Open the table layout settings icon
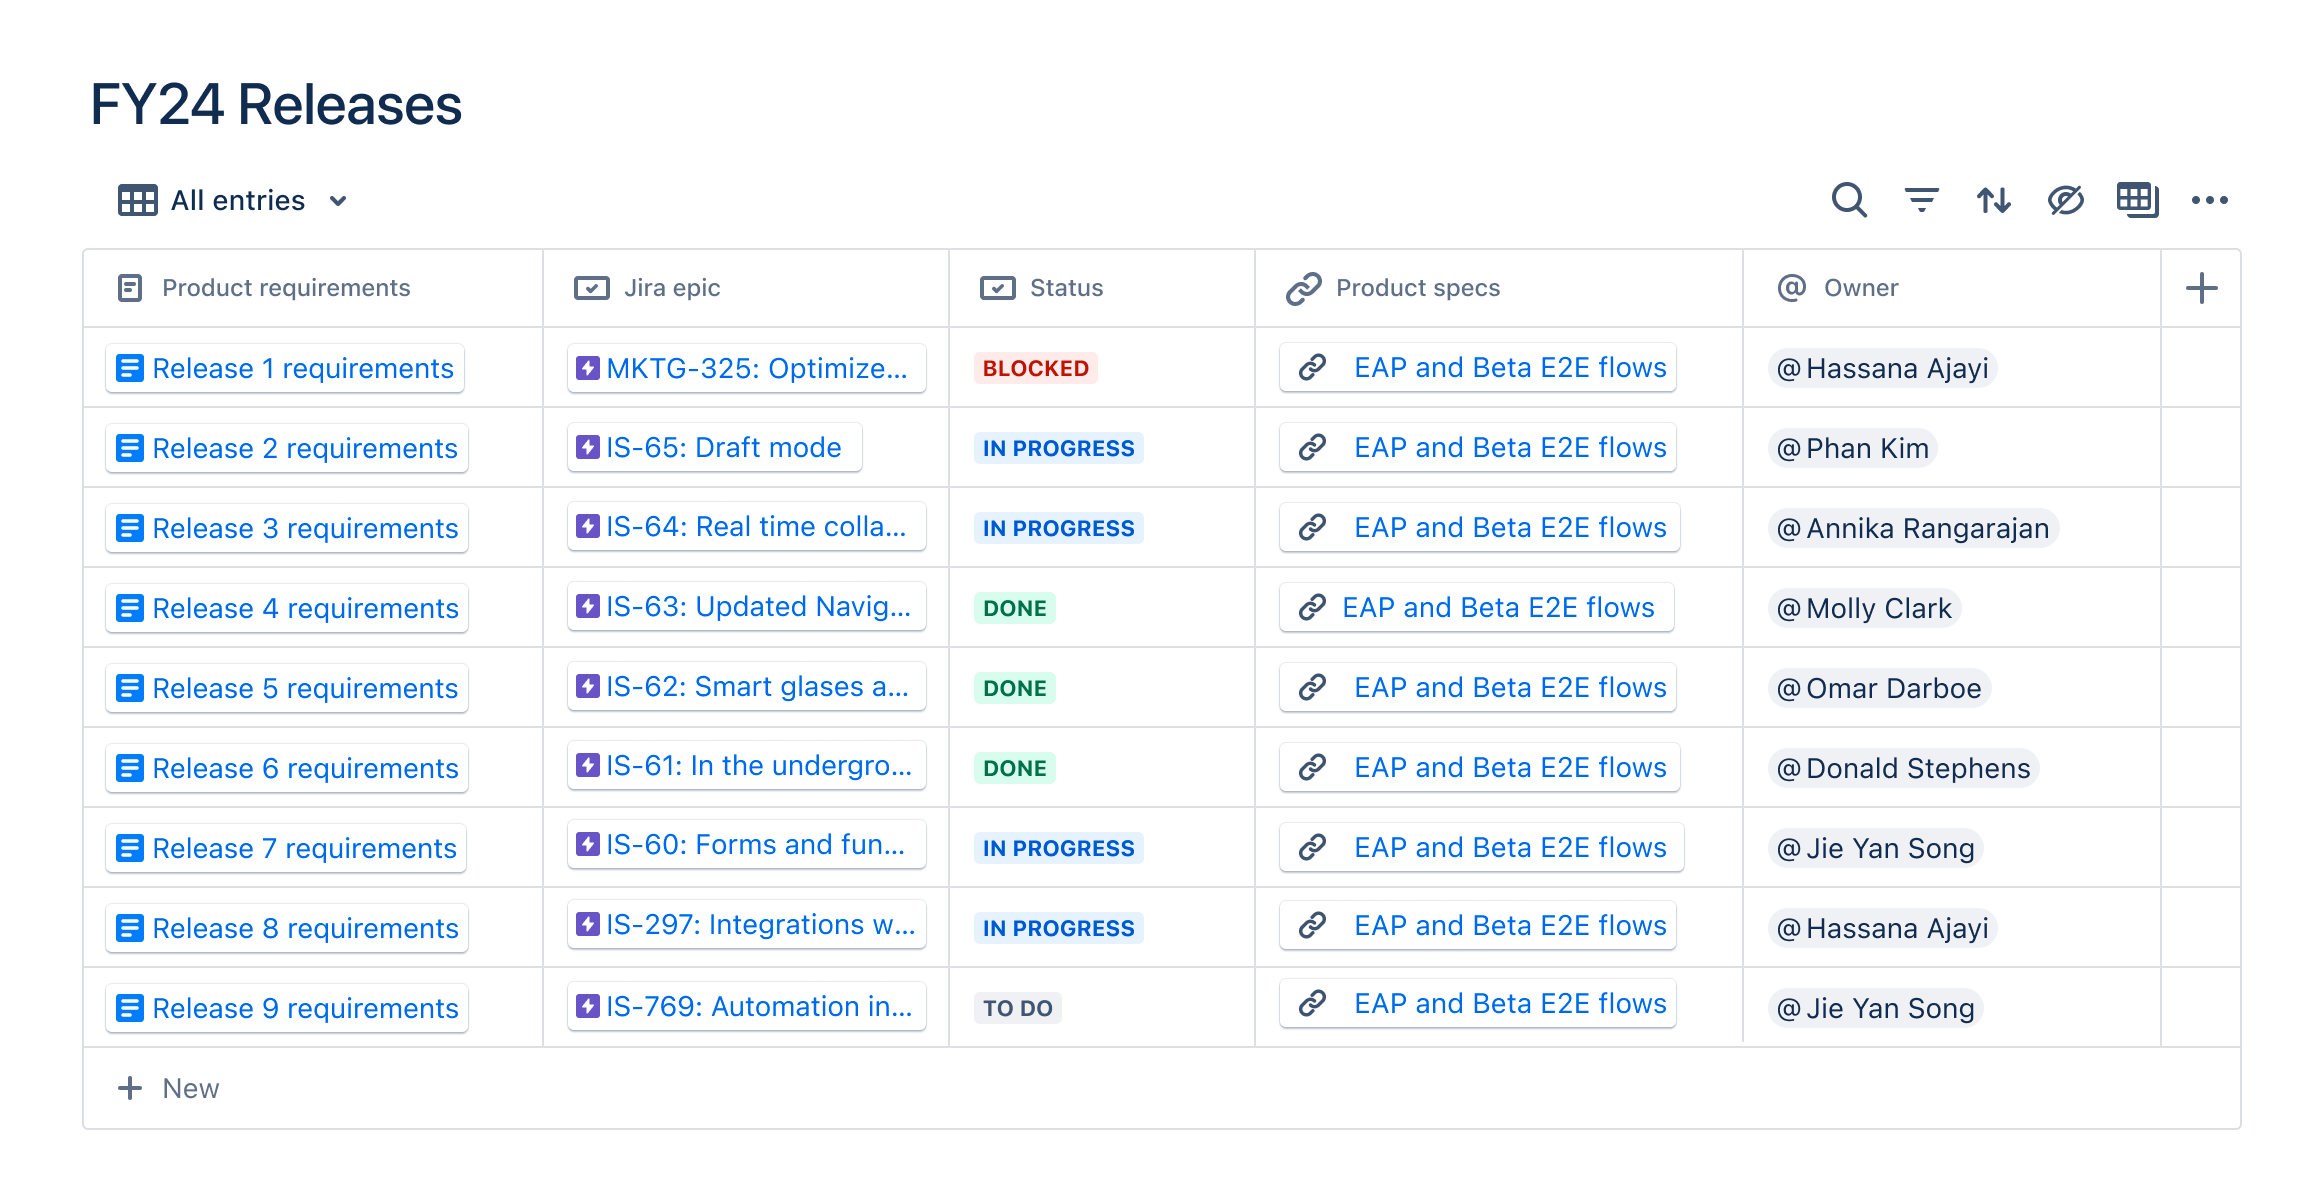This screenshot has height=1202, width=2320. click(2138, 200)
